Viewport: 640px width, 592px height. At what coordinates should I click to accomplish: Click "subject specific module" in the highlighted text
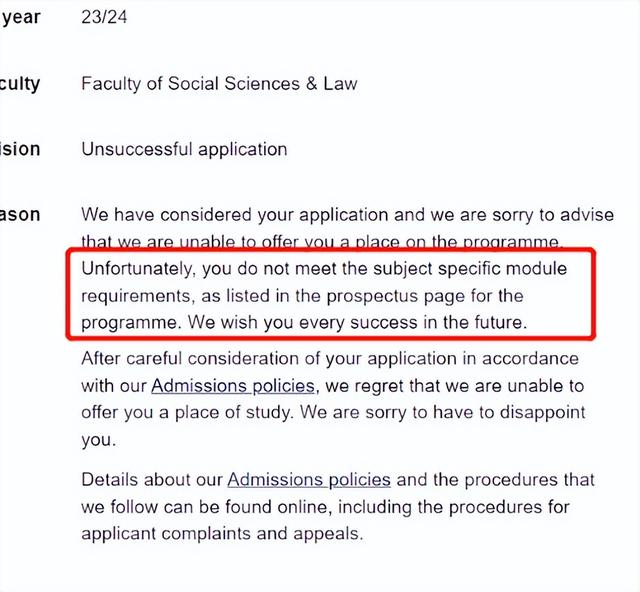(x=470, y=269)
